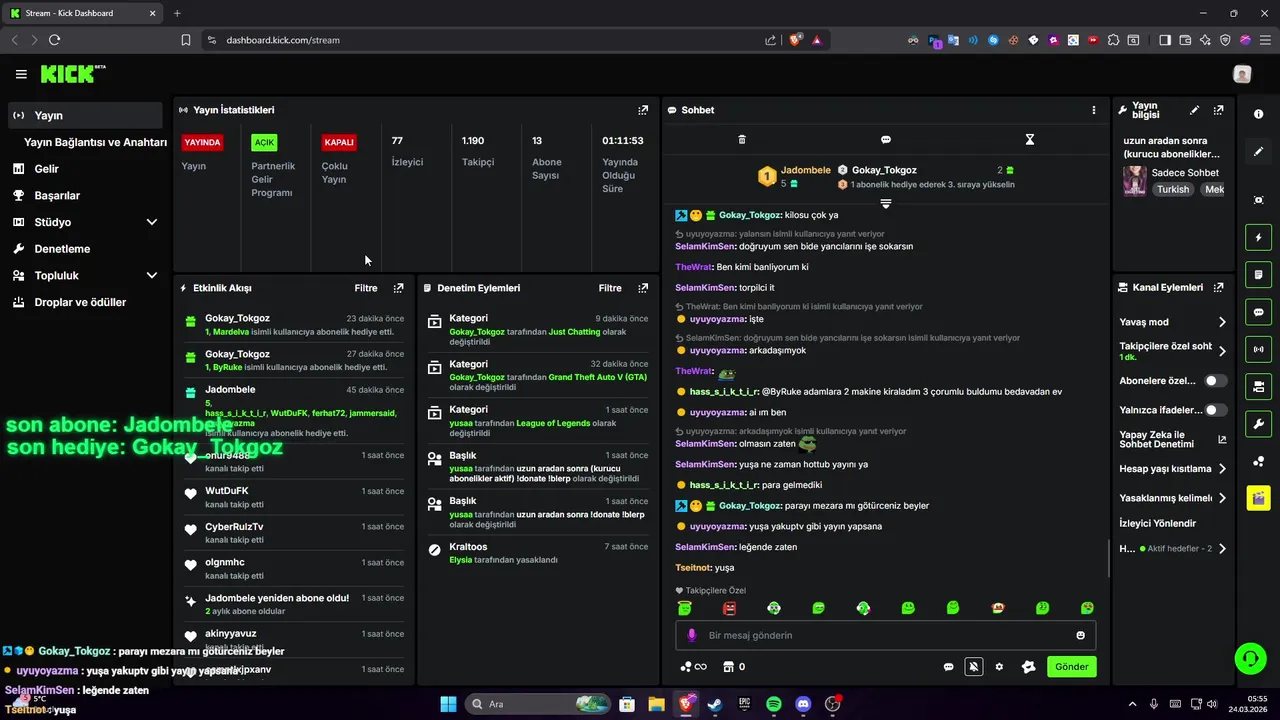Click the chat icon in right sidebar
The height and width of the screenshot is (720, 1280).
click(1258, 312)
